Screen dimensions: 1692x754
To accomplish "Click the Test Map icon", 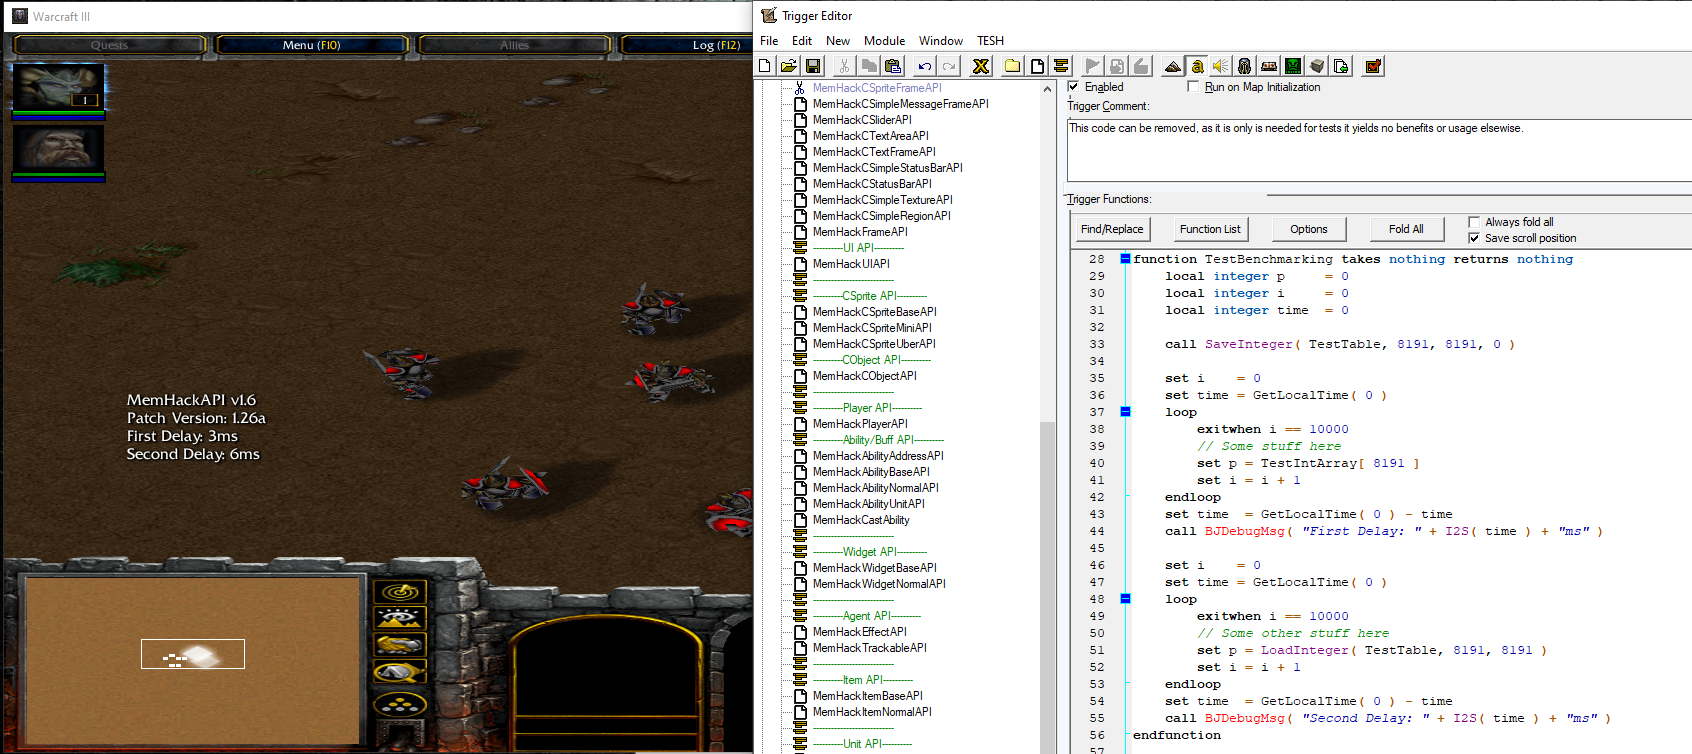I will click(1373, 66).
